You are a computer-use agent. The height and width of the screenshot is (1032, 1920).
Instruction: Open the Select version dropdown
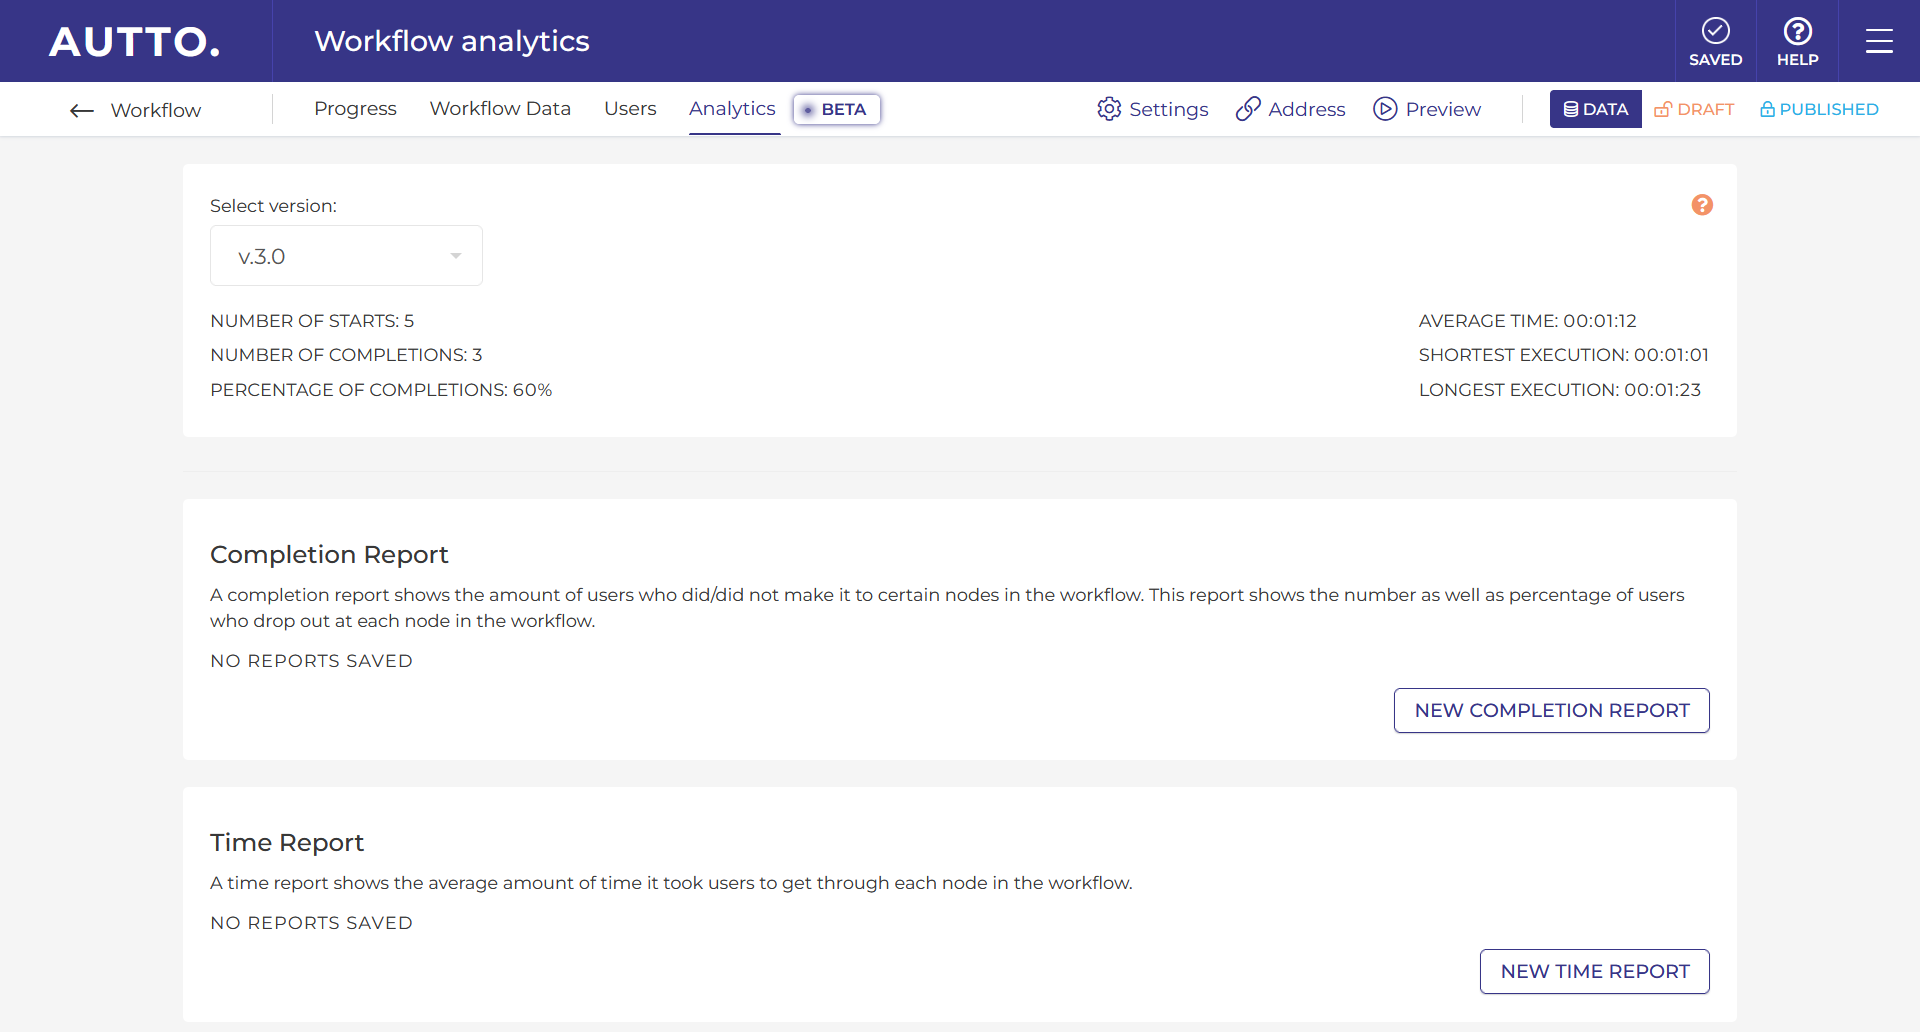[x=345, y=256]
